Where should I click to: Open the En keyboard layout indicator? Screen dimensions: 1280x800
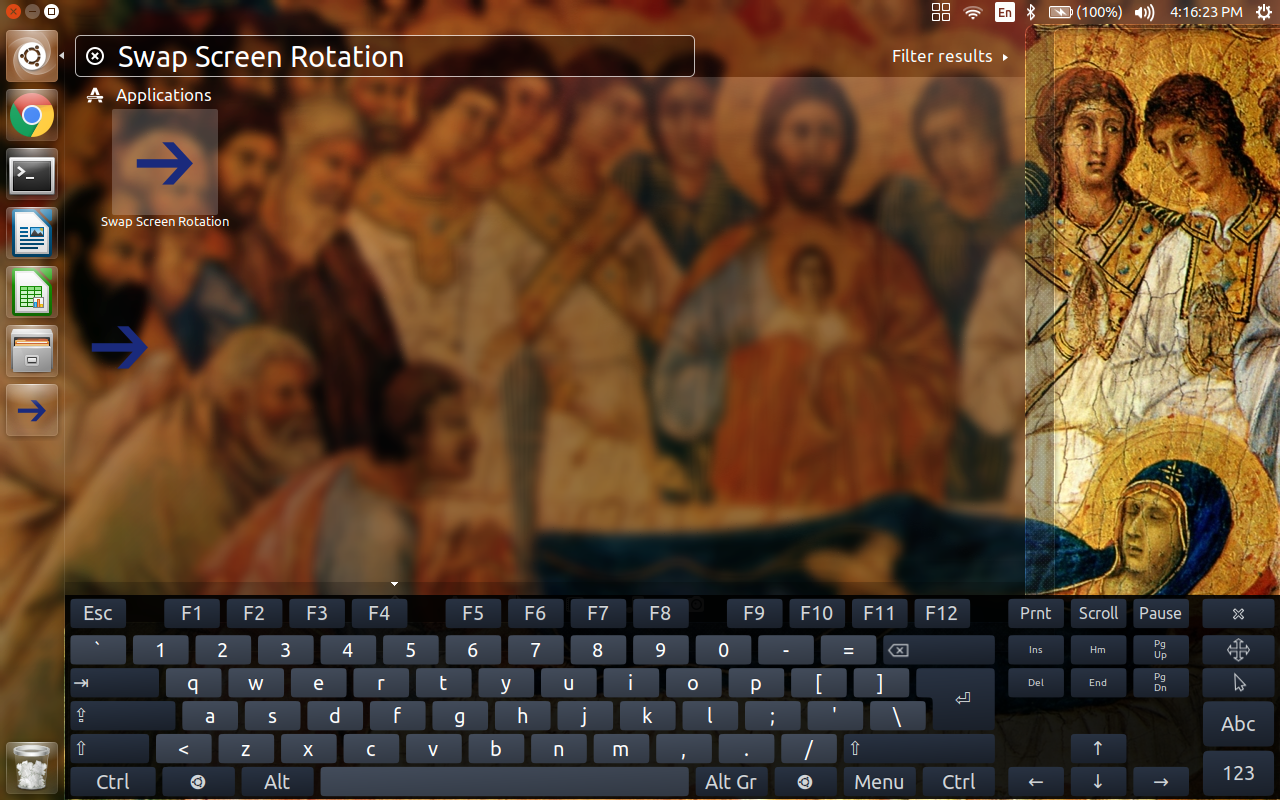coord(1004,12)
